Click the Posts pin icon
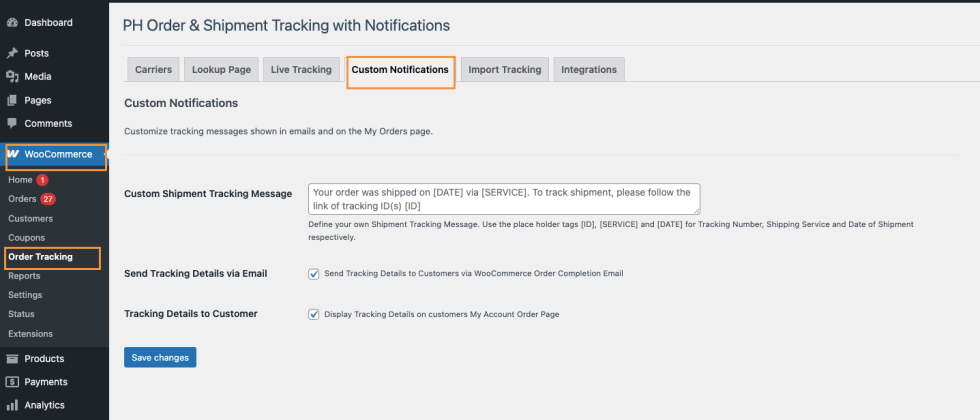The height and width of the screenshot is (420, 980). (12, 53)
